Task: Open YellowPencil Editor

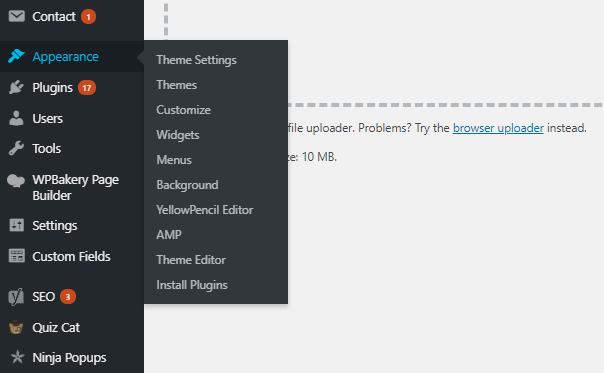Action: 205,210
